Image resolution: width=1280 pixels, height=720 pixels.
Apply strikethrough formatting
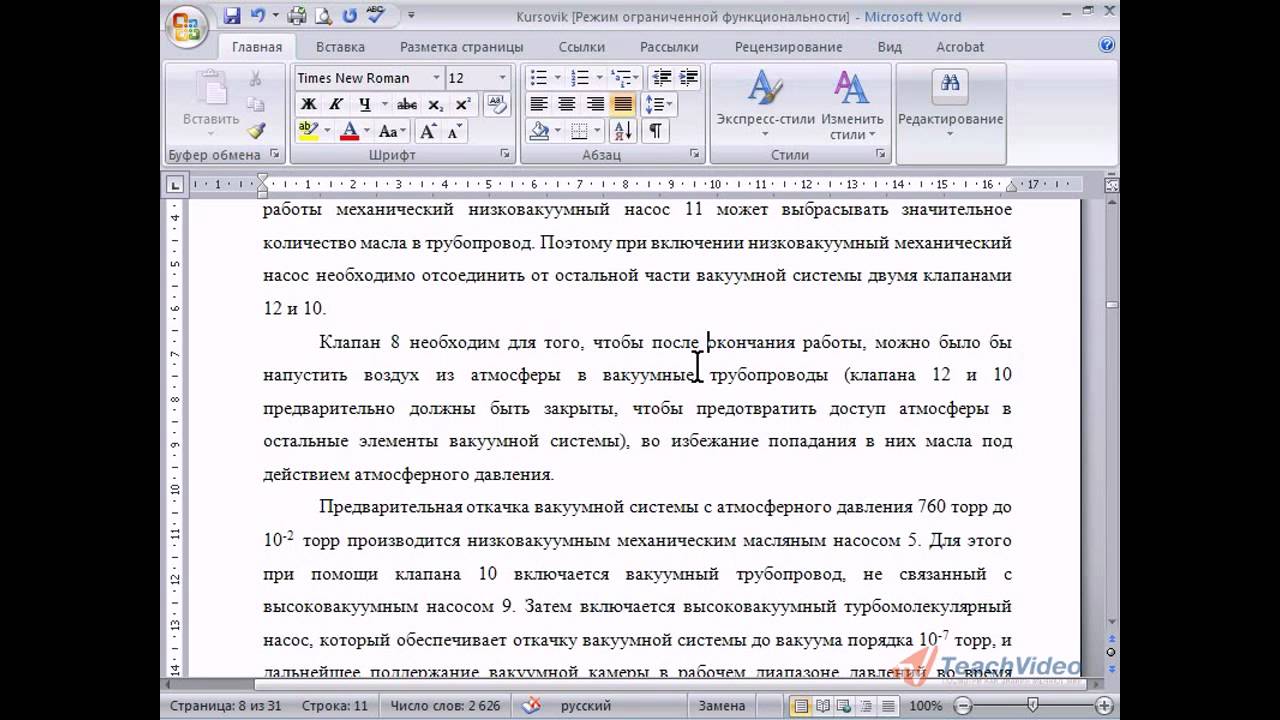click(407, 104)
